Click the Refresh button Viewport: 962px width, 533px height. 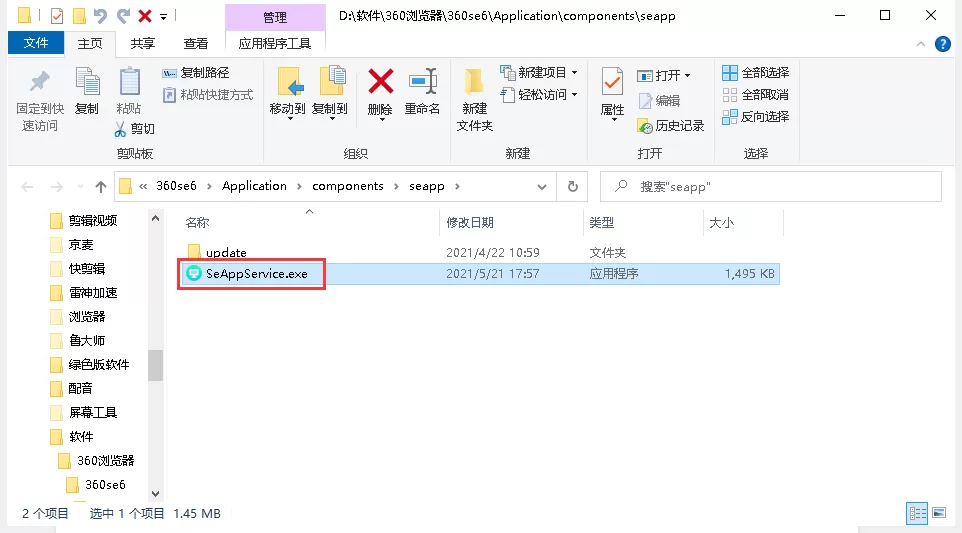[x=572, y=186]
